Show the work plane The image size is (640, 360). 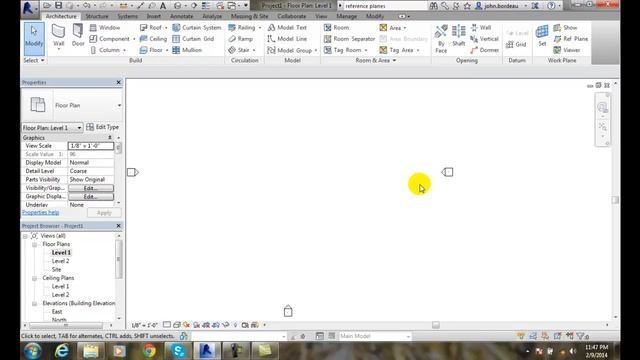pyautogui.click(x=566, y=27)
